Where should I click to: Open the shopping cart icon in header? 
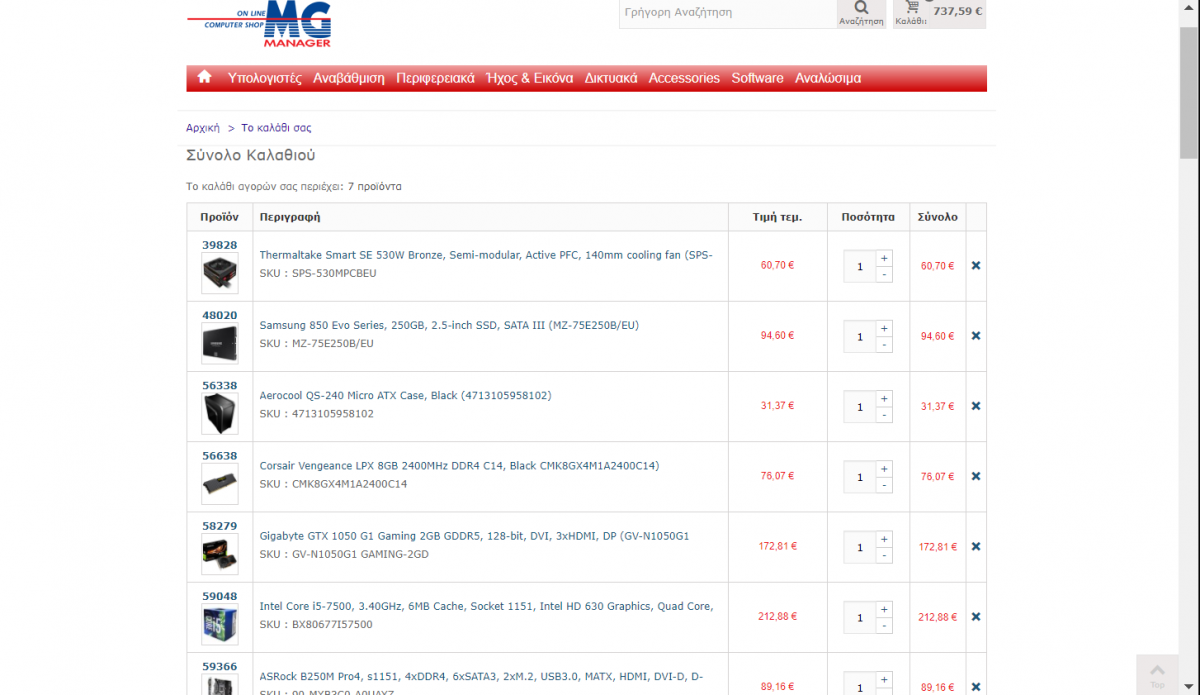(x=912, y=8)
